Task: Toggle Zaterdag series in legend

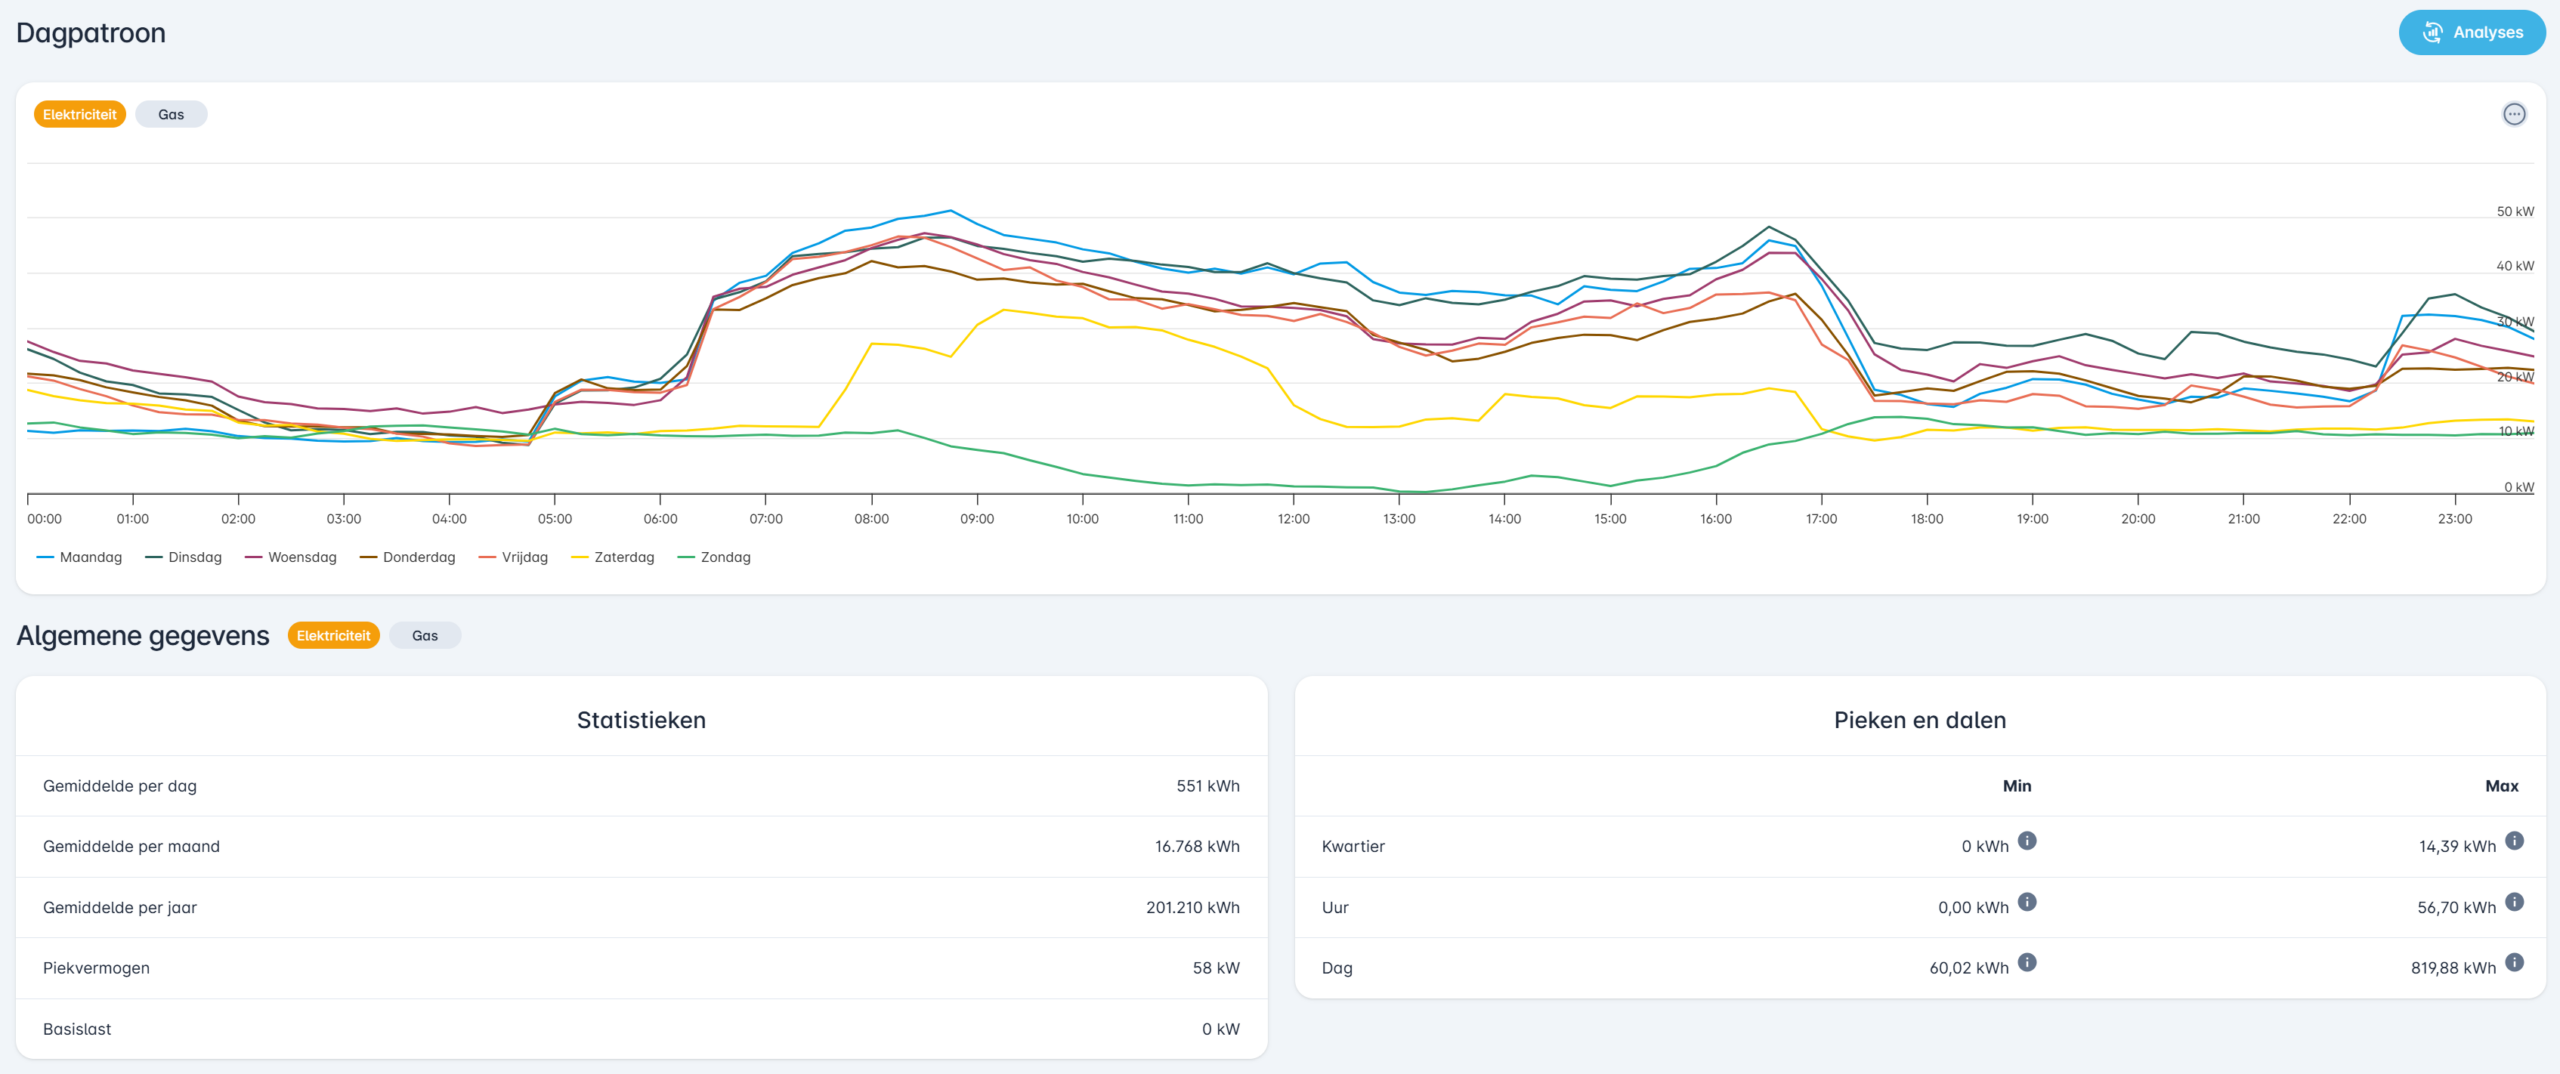Action: [x=613, y=557]
